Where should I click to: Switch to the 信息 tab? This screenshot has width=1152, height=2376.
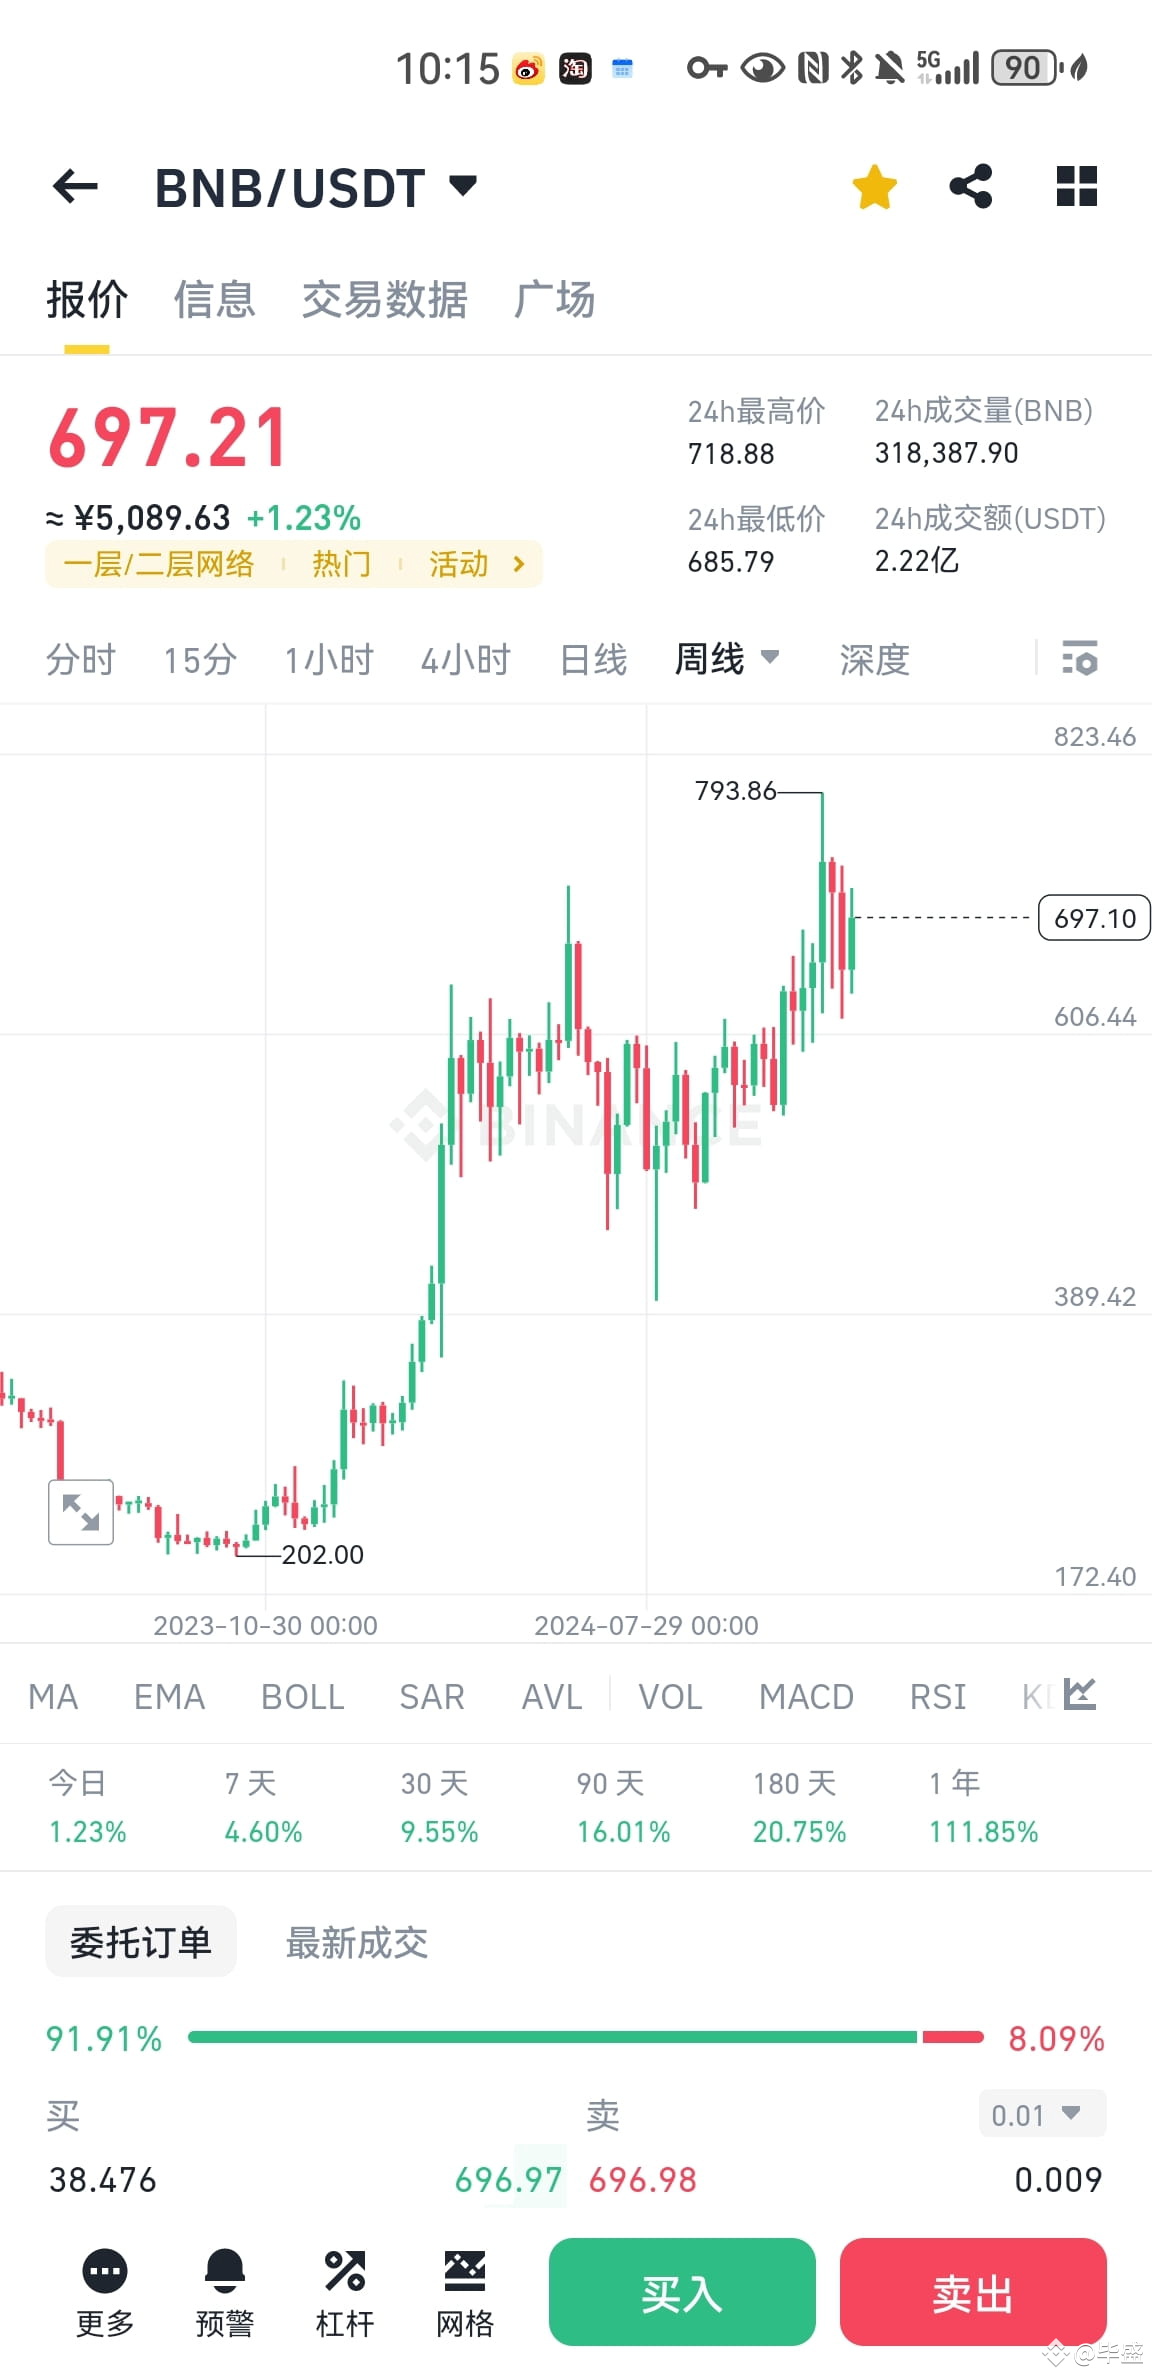coord(214,300)
